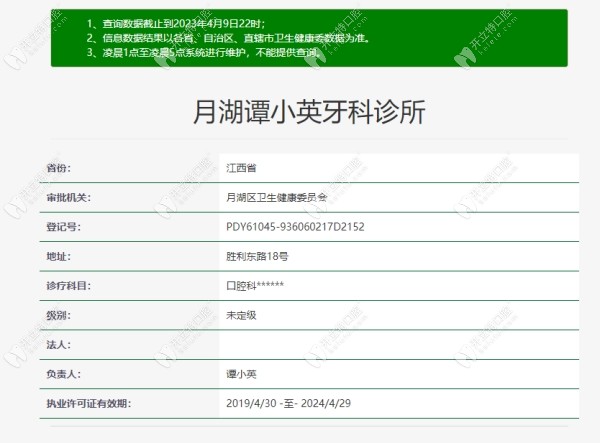Select the value 口腔科******
The height and width of the screenshot is (443, 600).
tap(255, 286)
